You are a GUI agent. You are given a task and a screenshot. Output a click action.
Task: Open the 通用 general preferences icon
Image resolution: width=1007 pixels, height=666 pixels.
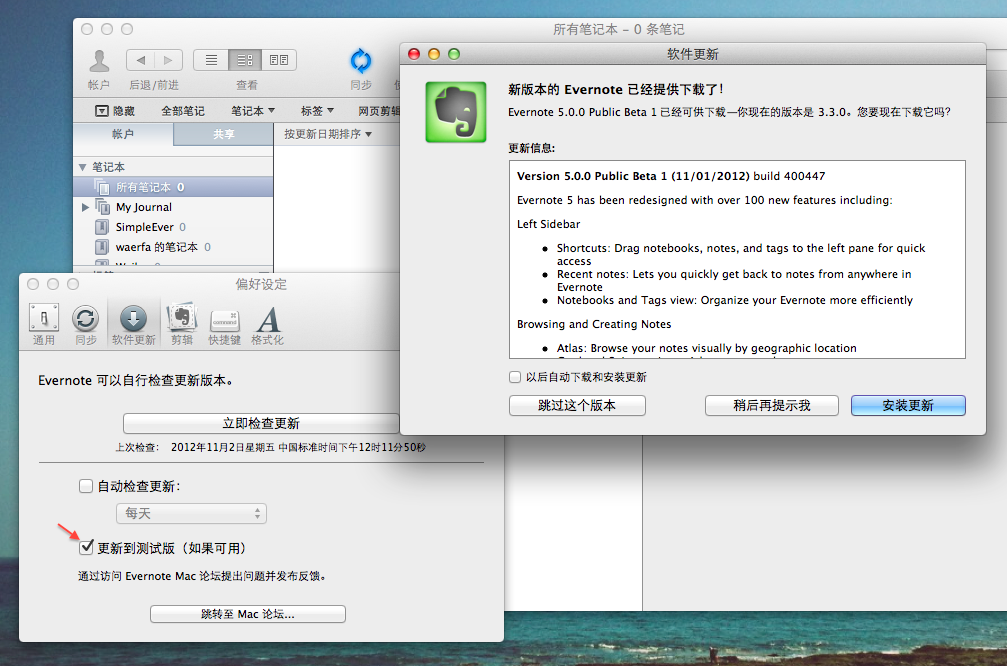(44, 318)
